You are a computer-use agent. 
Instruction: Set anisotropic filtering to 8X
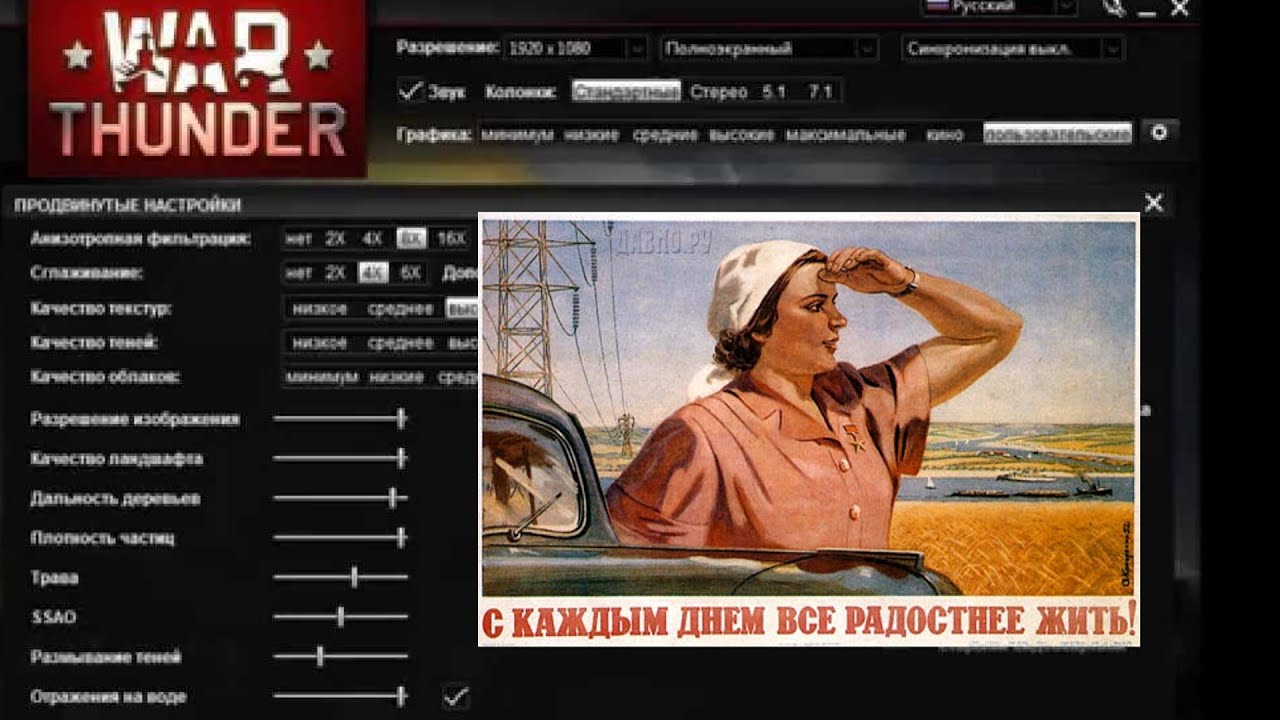coord(411,239)
